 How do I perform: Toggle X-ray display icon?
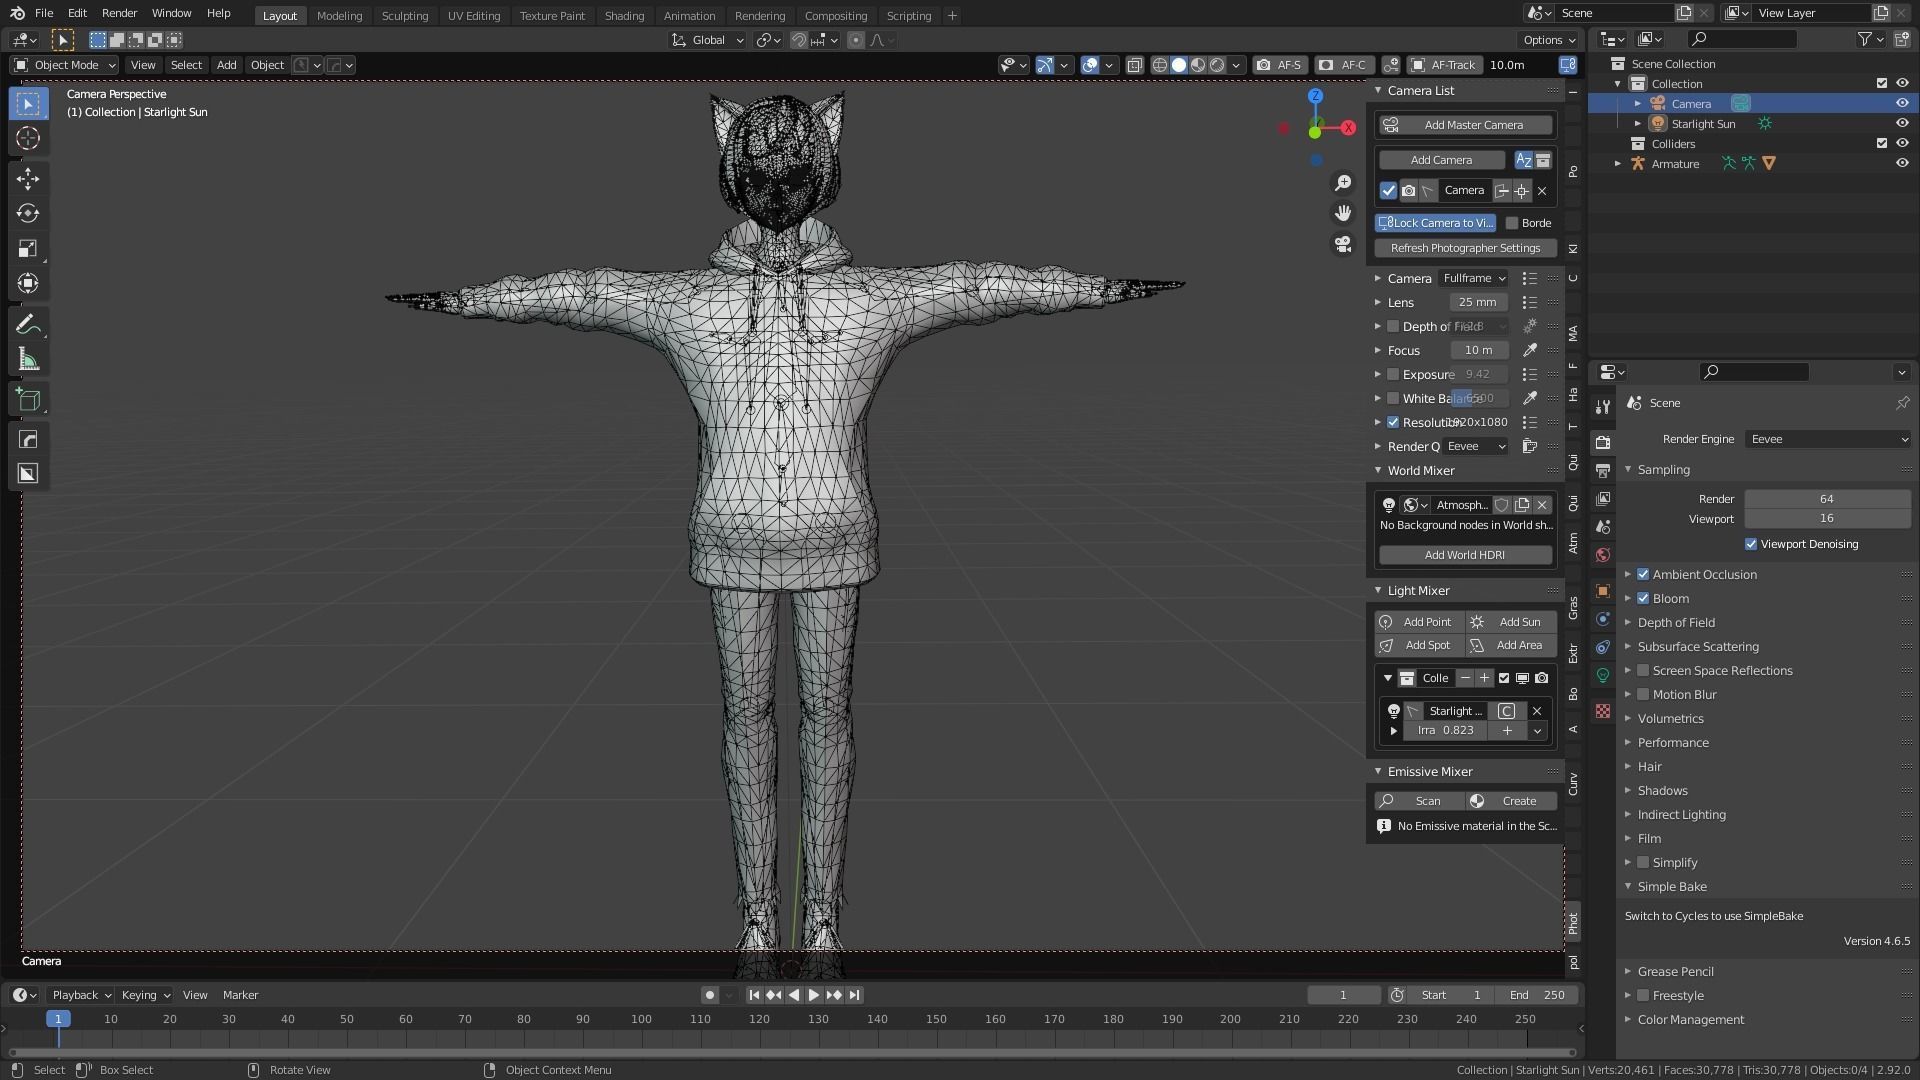1134,65
